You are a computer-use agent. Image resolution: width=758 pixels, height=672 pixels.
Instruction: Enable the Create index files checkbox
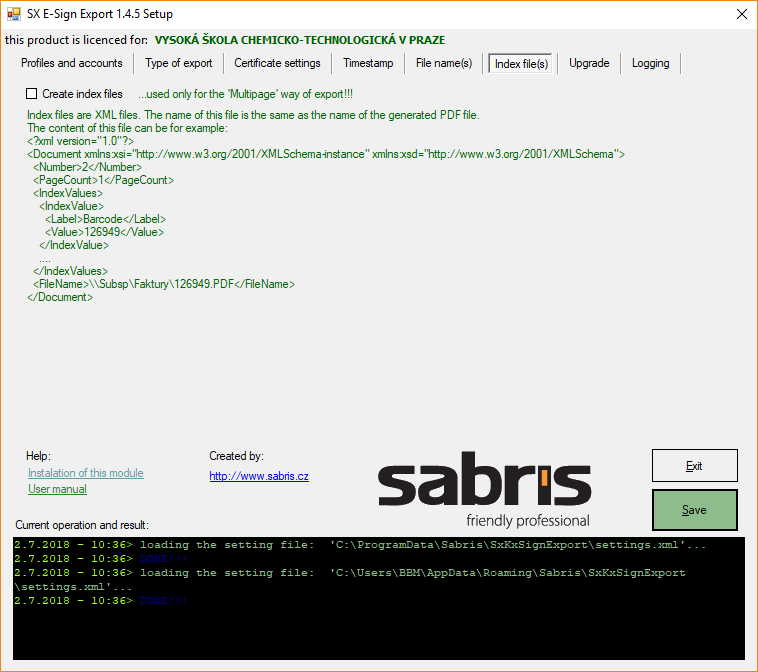(x=31, y=94)
